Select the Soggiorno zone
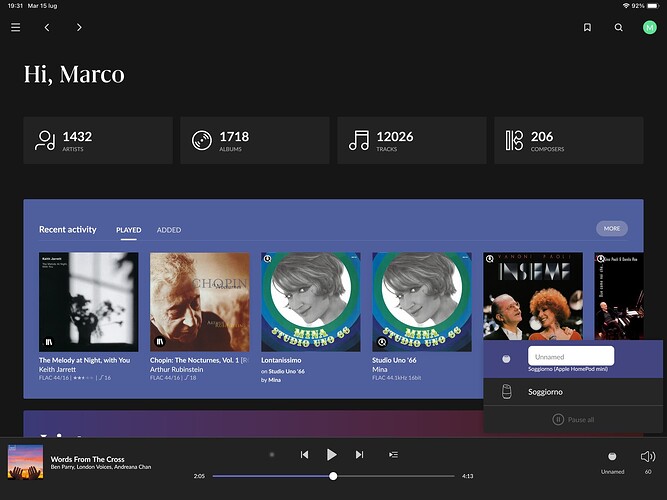 [x=573, y=392]
